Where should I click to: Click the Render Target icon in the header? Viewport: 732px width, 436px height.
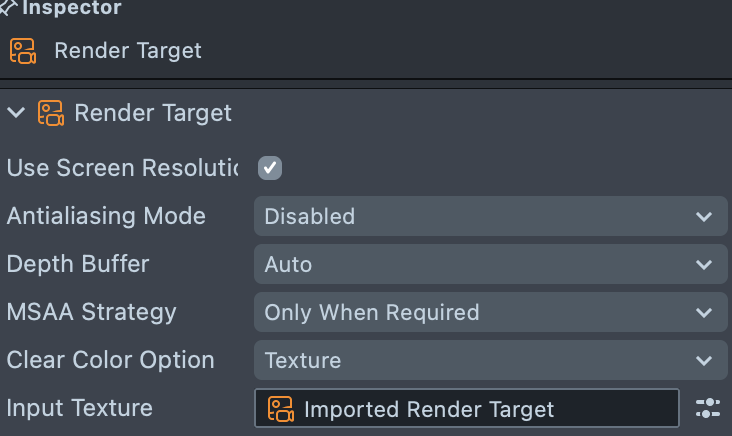[23, 51]
